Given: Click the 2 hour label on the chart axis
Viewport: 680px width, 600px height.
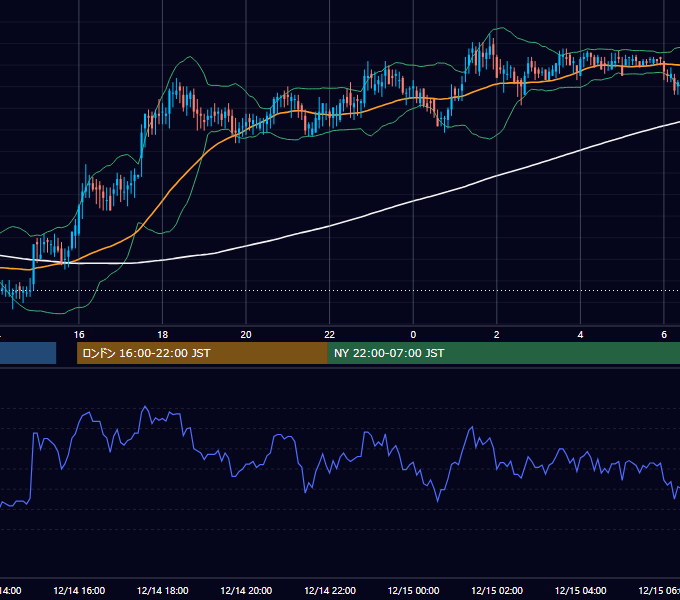Looking at the screenshot, I should click(497, 335).
